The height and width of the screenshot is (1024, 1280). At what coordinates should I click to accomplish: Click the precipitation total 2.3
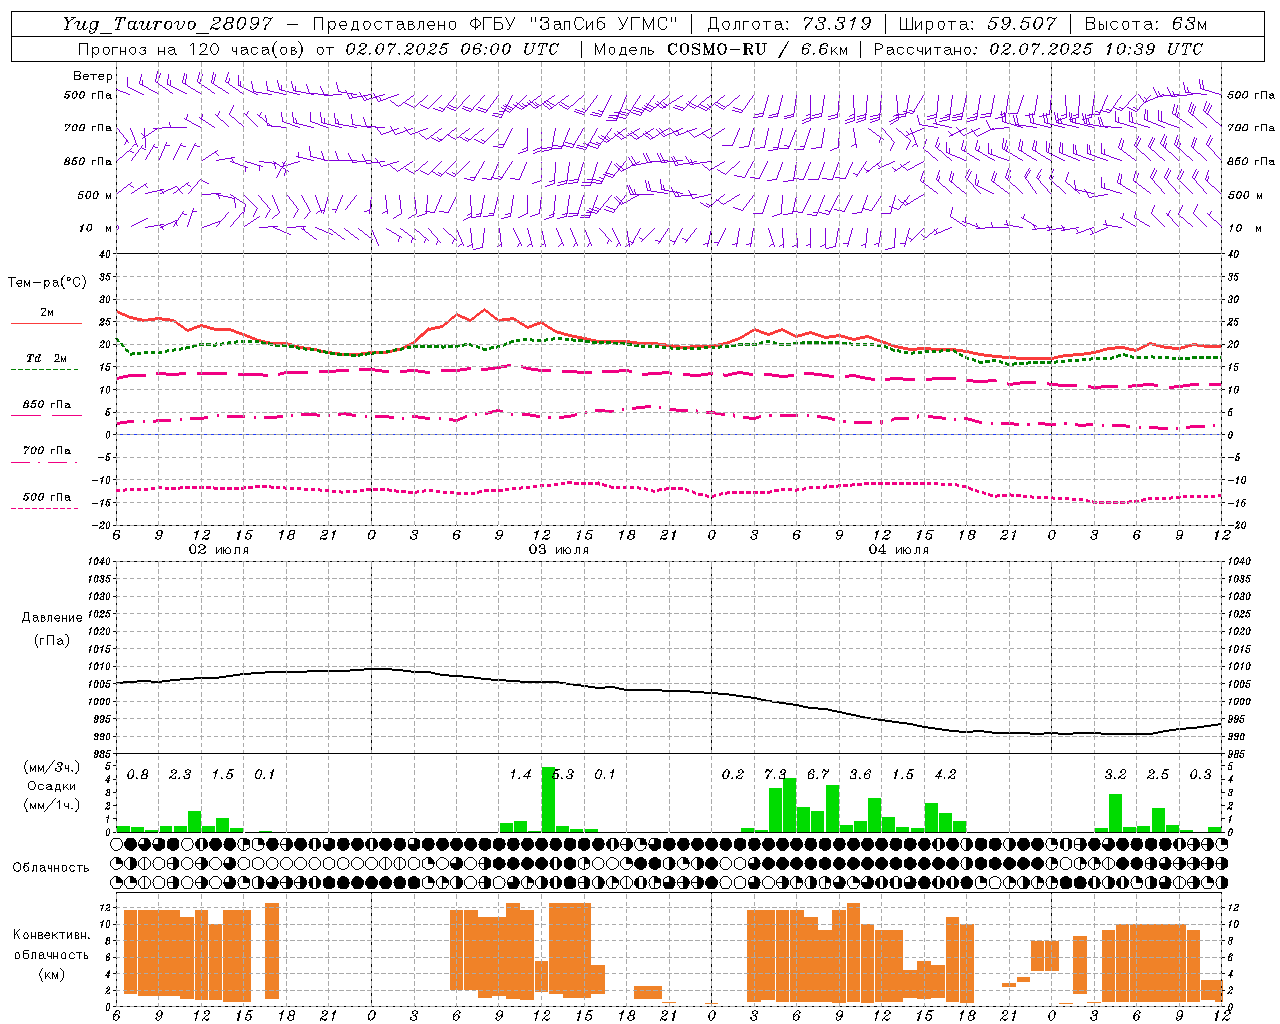pyautogui.click(x=180, y=775)
